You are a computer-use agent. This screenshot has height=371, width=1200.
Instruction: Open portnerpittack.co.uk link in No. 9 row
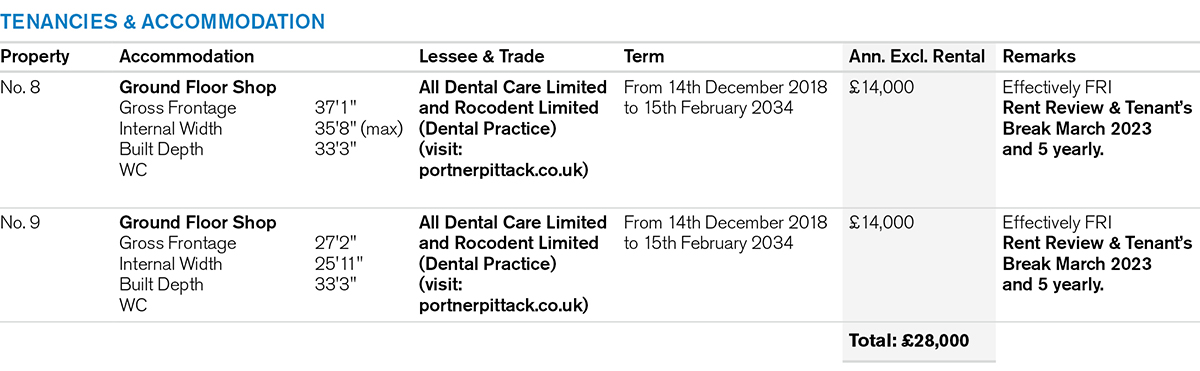[503, 306]
